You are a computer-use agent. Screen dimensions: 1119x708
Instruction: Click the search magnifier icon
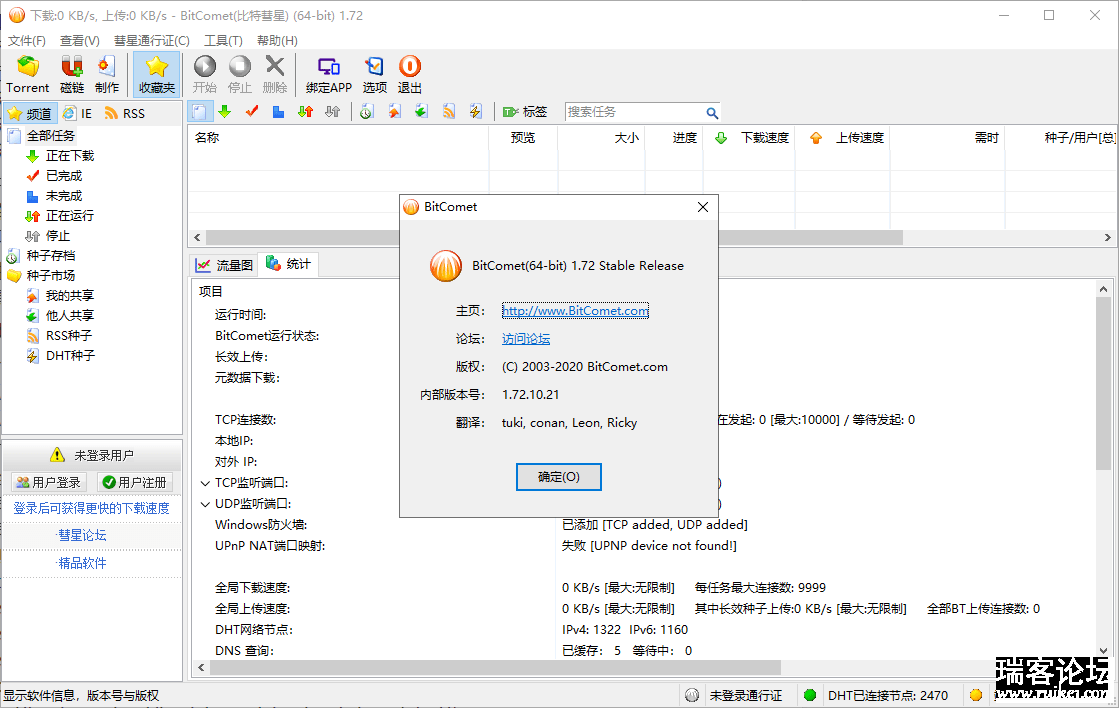[712, 113]
